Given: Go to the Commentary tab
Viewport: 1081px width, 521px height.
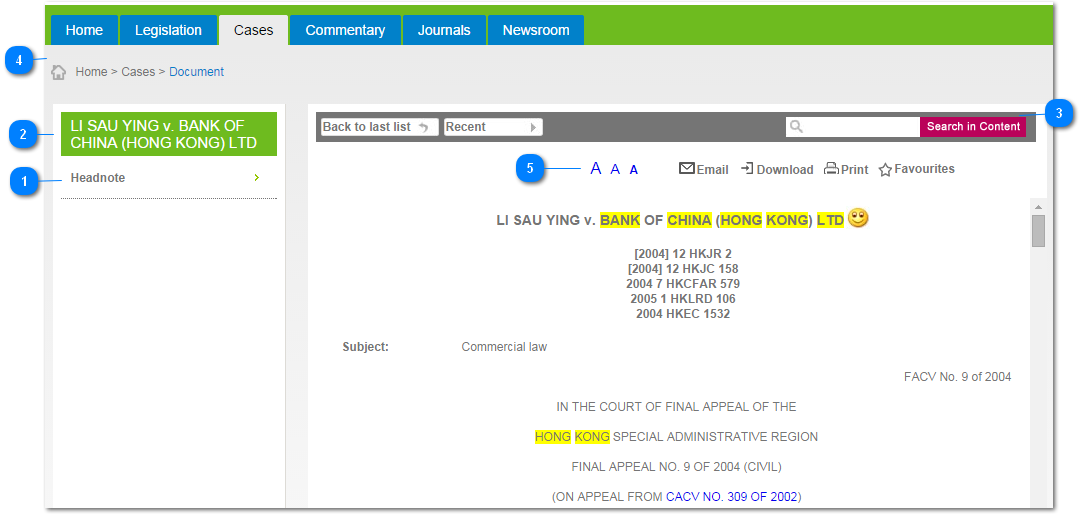Looking at the screenshot, I should (345, 30).
